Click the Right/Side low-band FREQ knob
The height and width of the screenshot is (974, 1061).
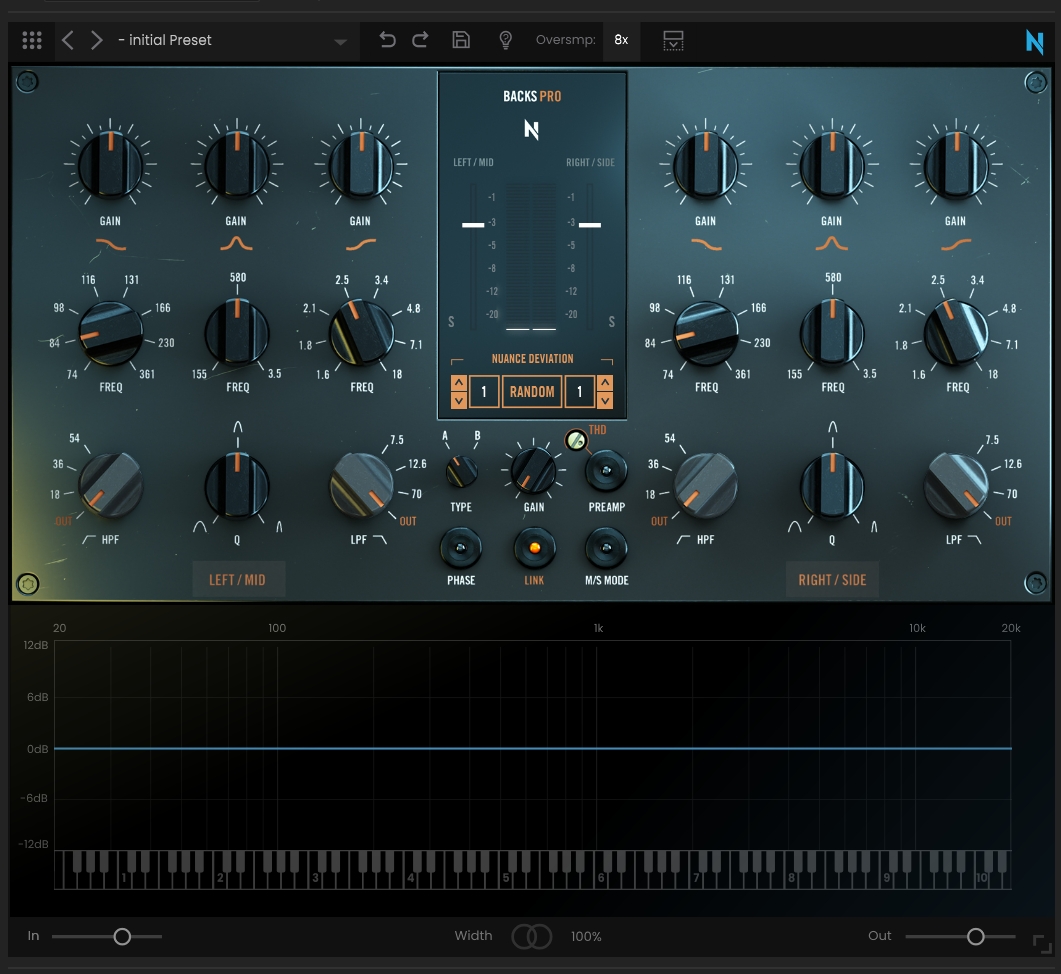pos(706,334)
